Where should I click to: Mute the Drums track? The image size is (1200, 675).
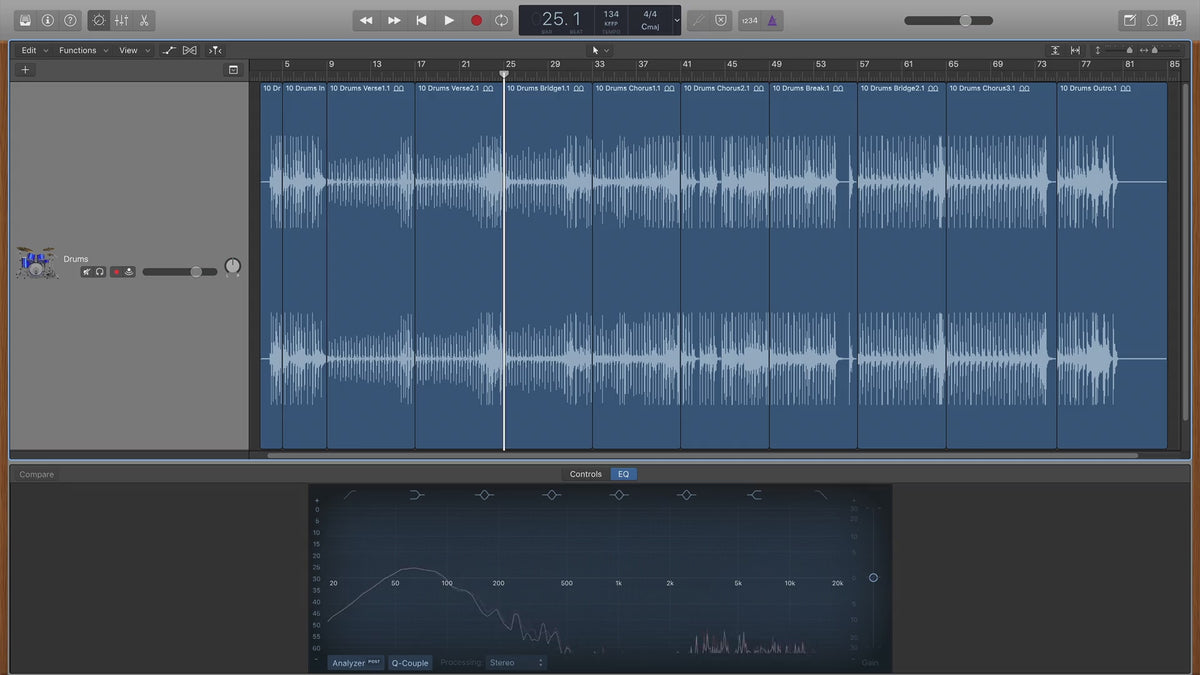pos(87,272)
